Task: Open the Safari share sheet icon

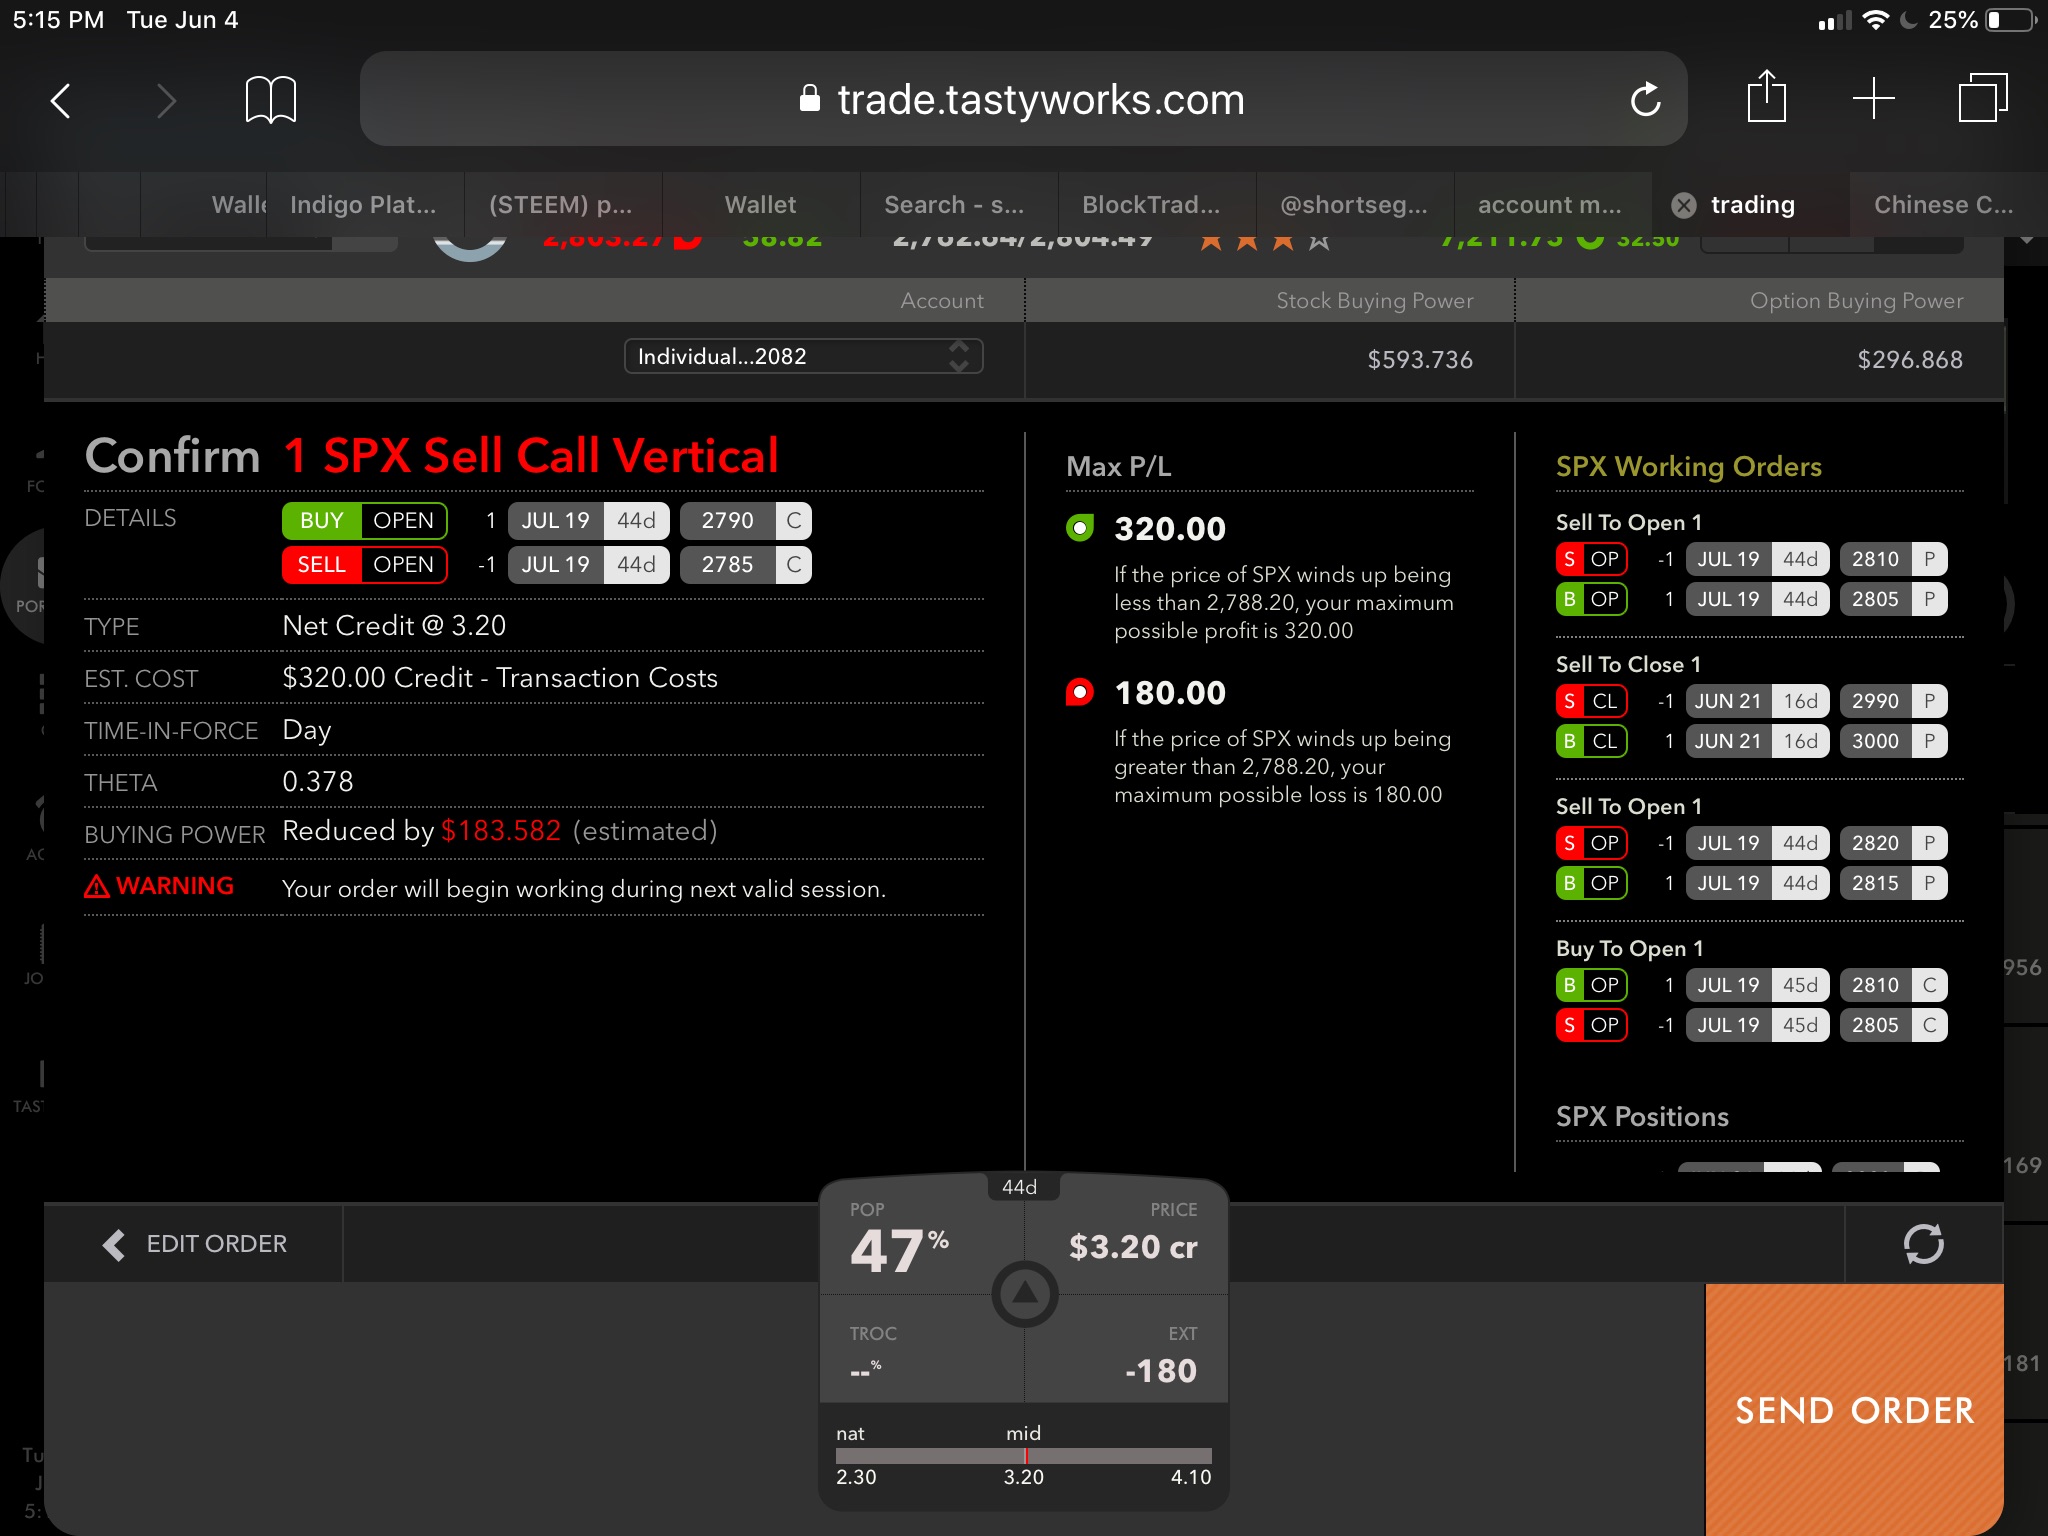Action: pos(1766,98)
